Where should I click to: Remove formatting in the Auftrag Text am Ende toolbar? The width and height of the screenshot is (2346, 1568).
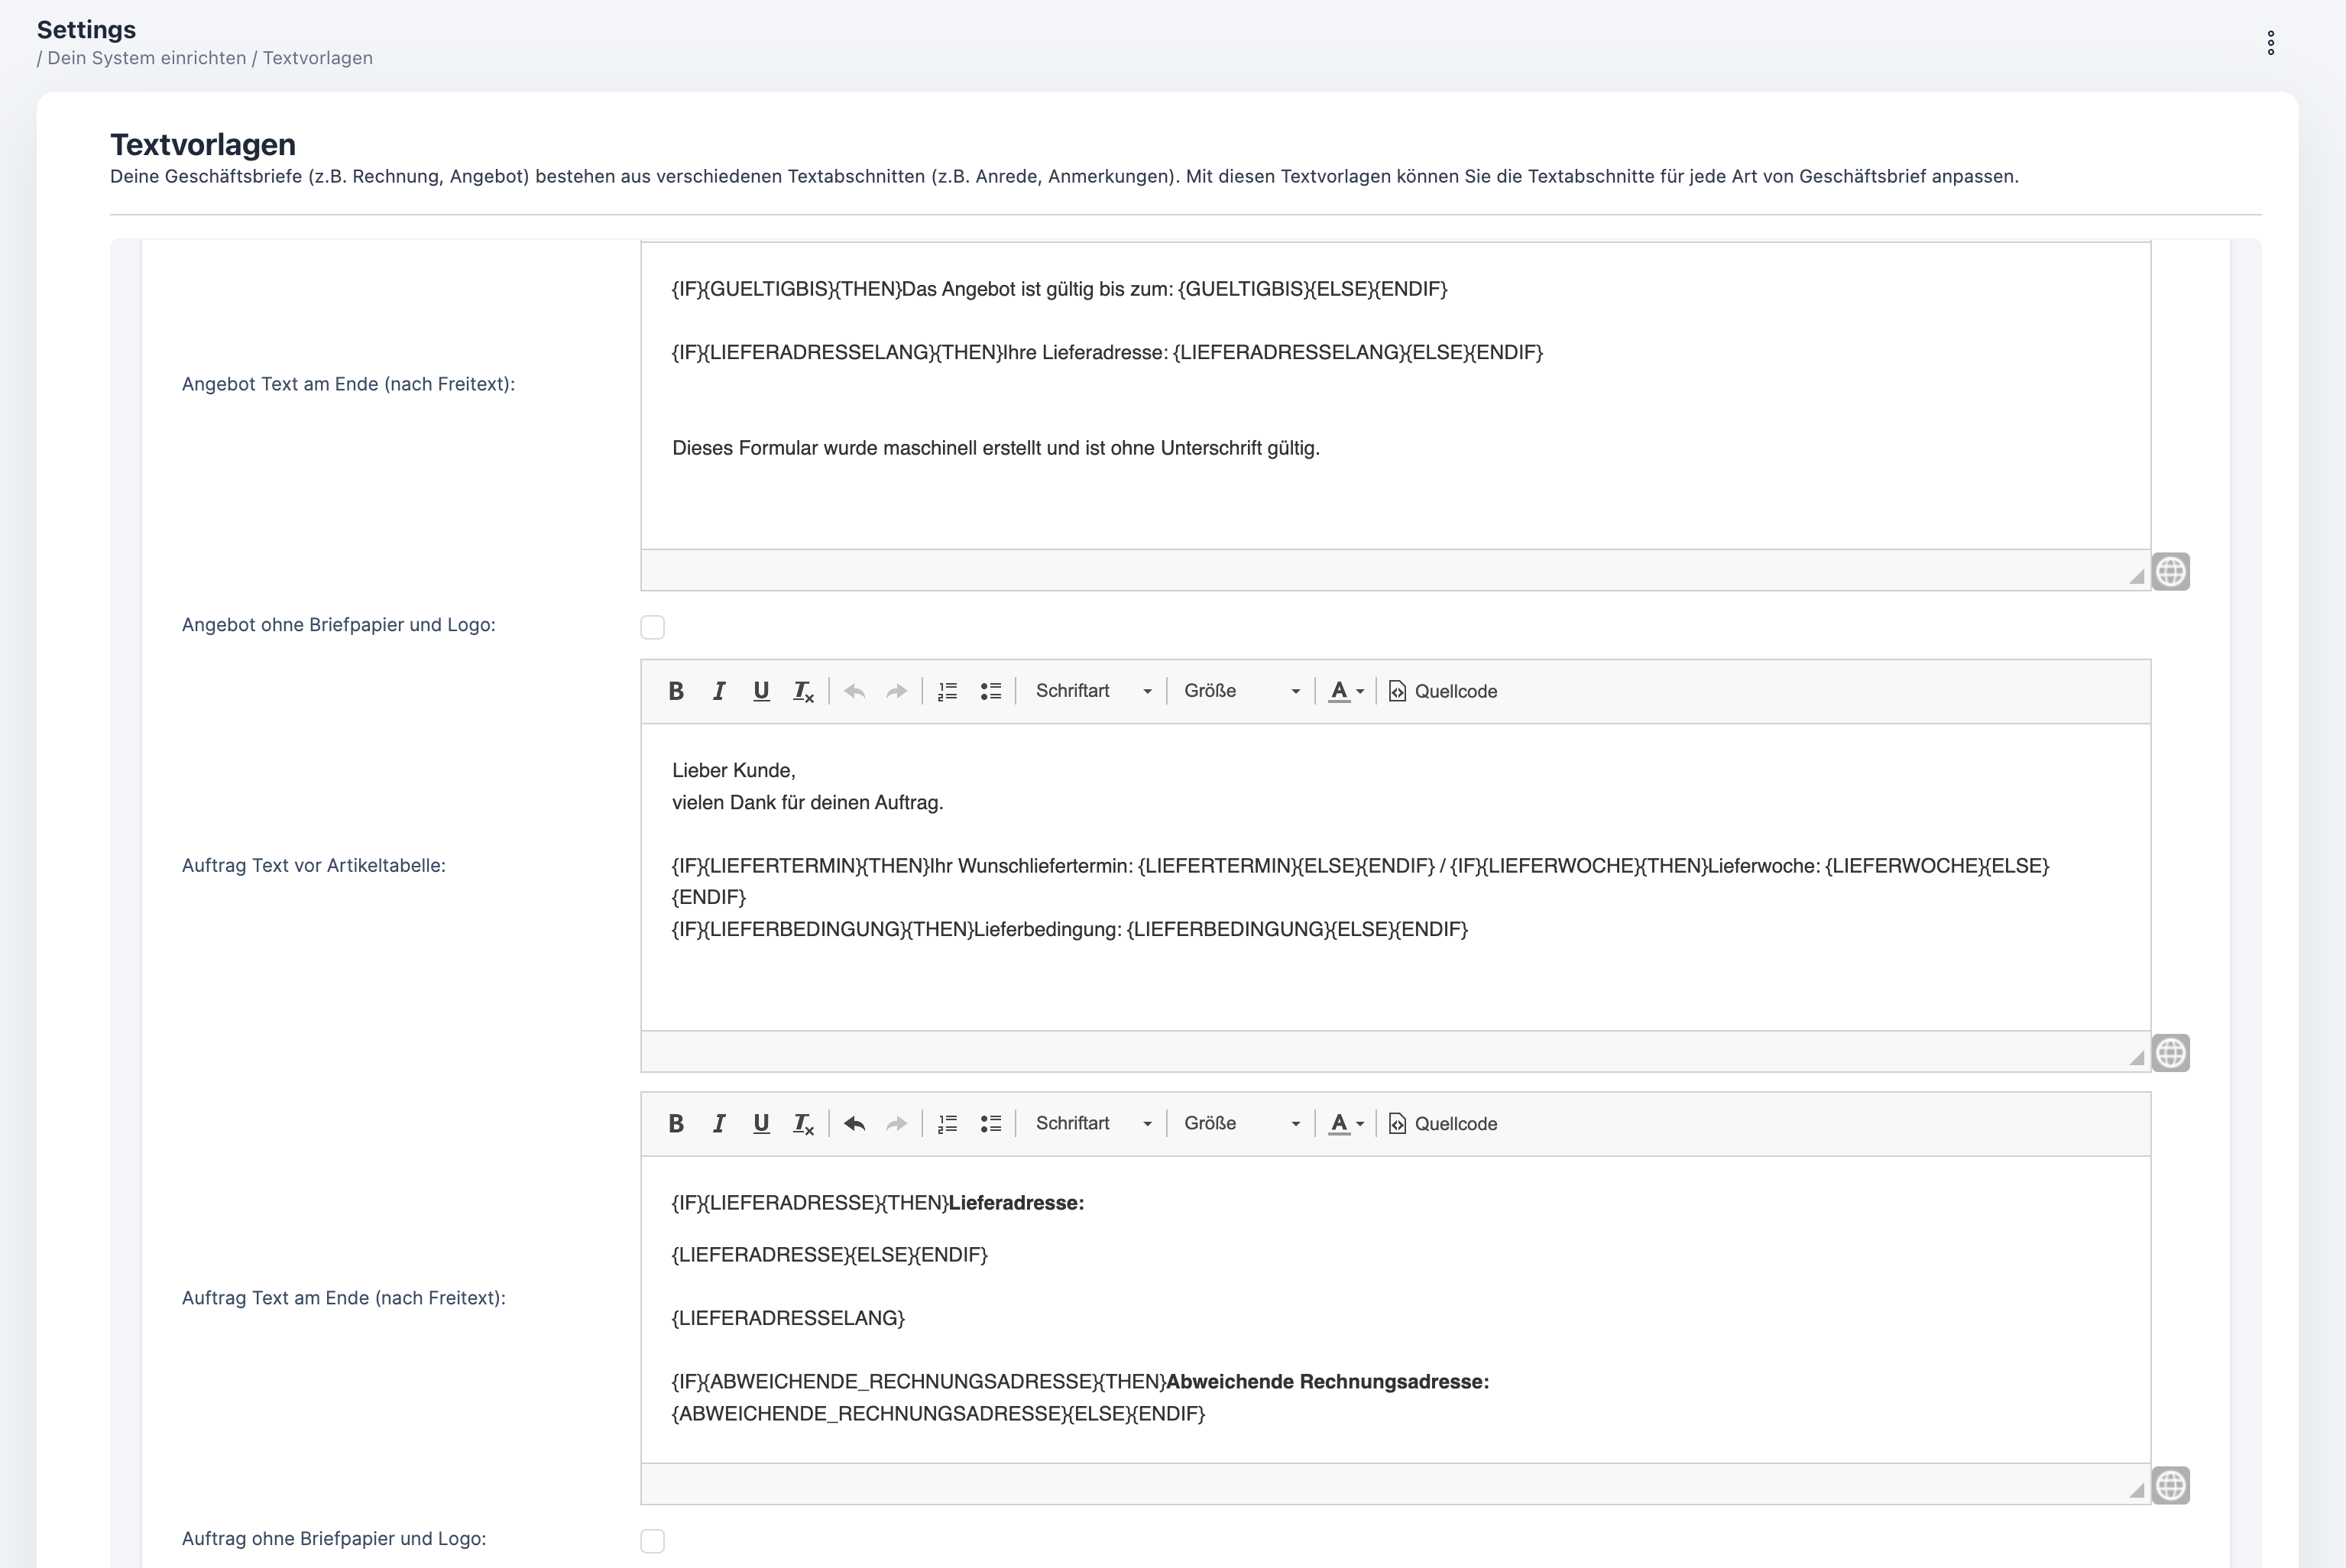(x=803, y=1123)
